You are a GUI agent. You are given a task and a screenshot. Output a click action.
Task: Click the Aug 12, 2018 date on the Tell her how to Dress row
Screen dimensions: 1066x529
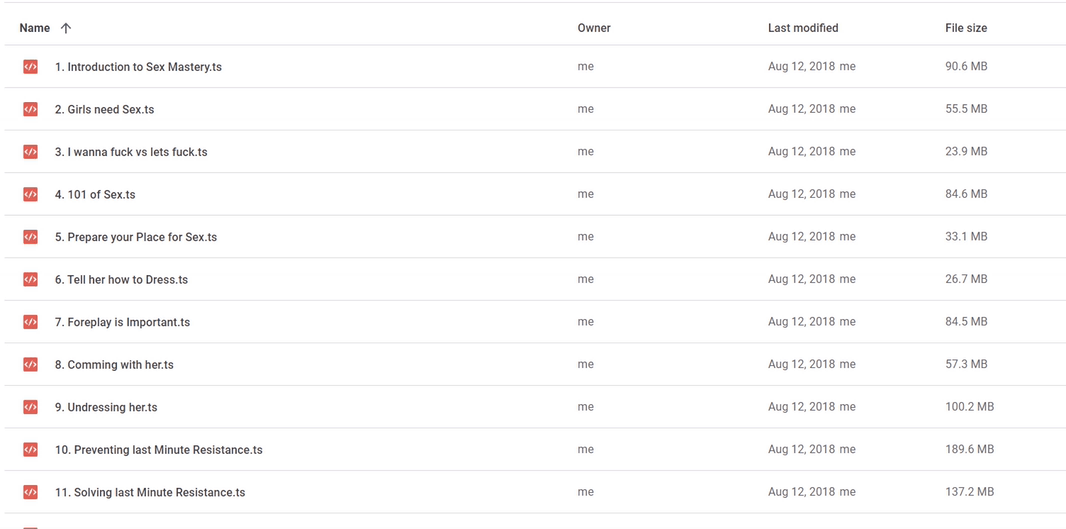tap(802, 279)
